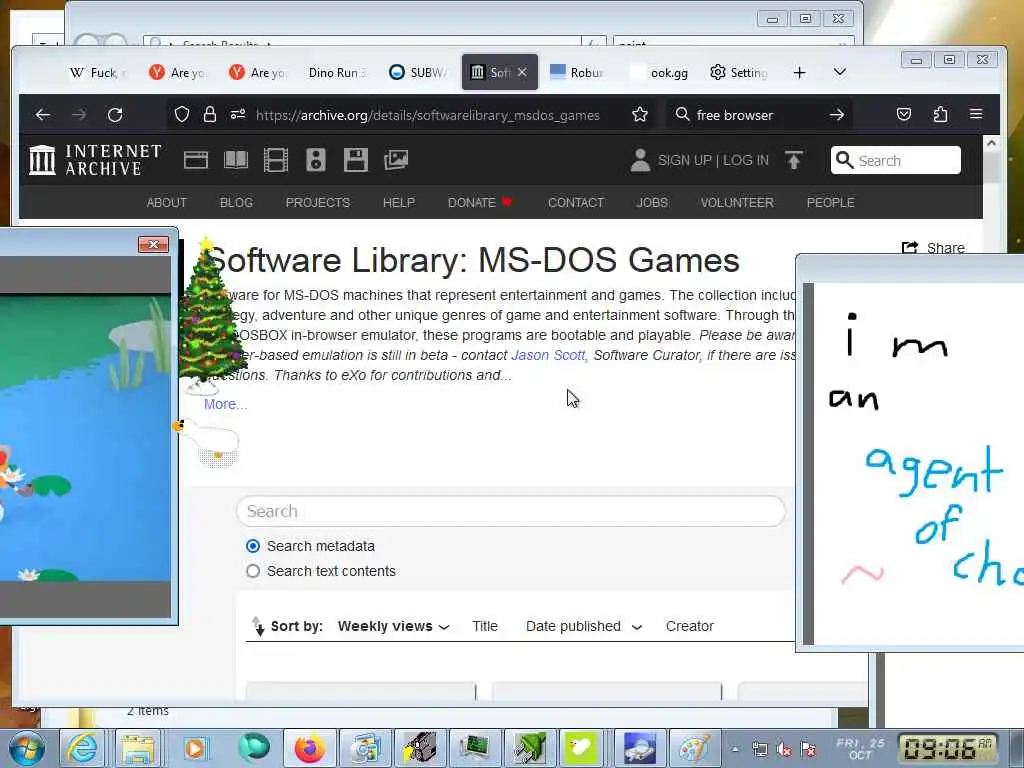Expand description with the More... link
Image resolution: width=1024 pixels, height=768 pixels.
(225, 404)
